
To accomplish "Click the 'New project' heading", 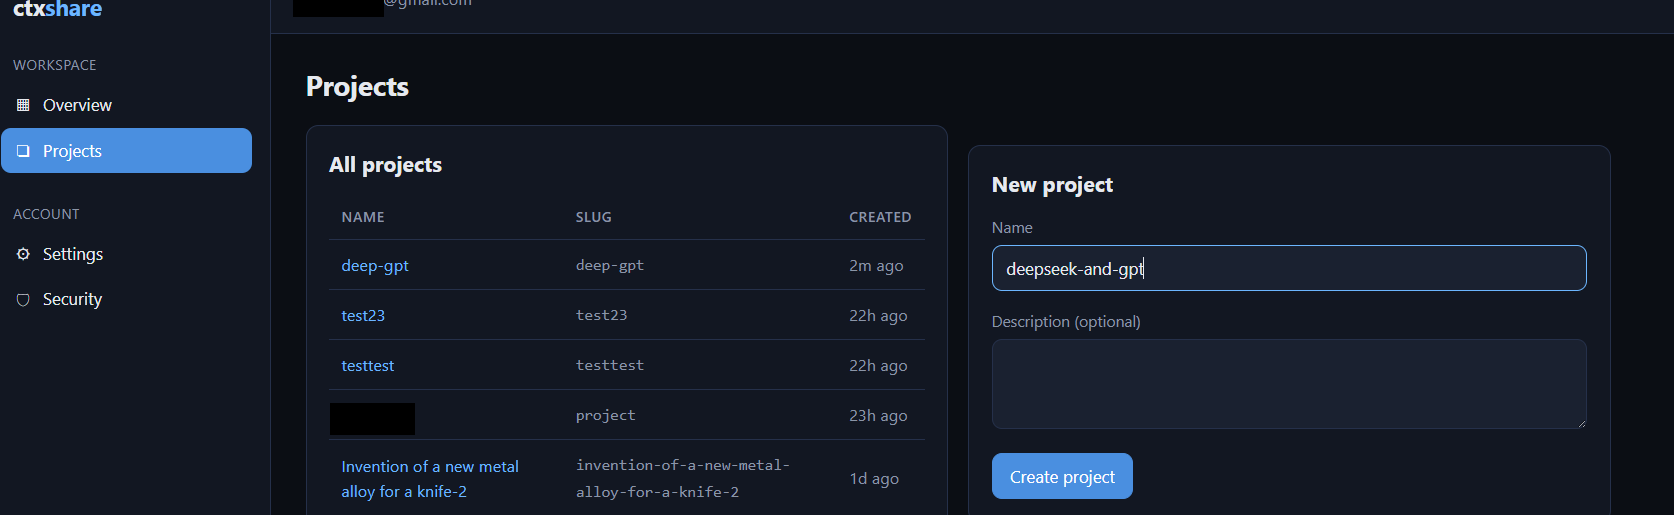I will coord(1052,185).
